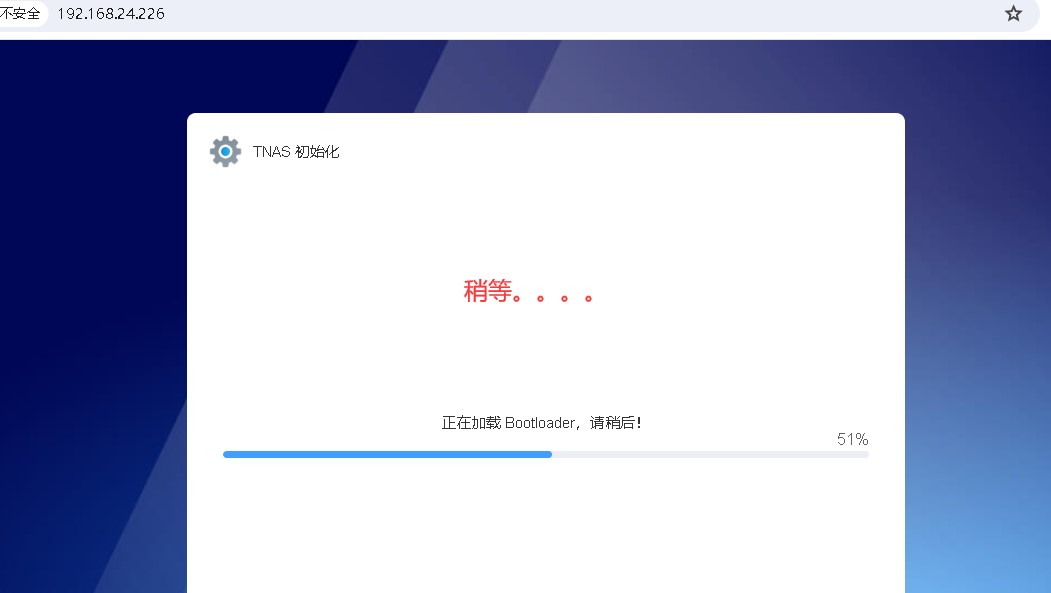Click the 正在加载 Bootloader status text
Image resolution: width=1051 pixels, height=593 pixels.
[542, 423]
